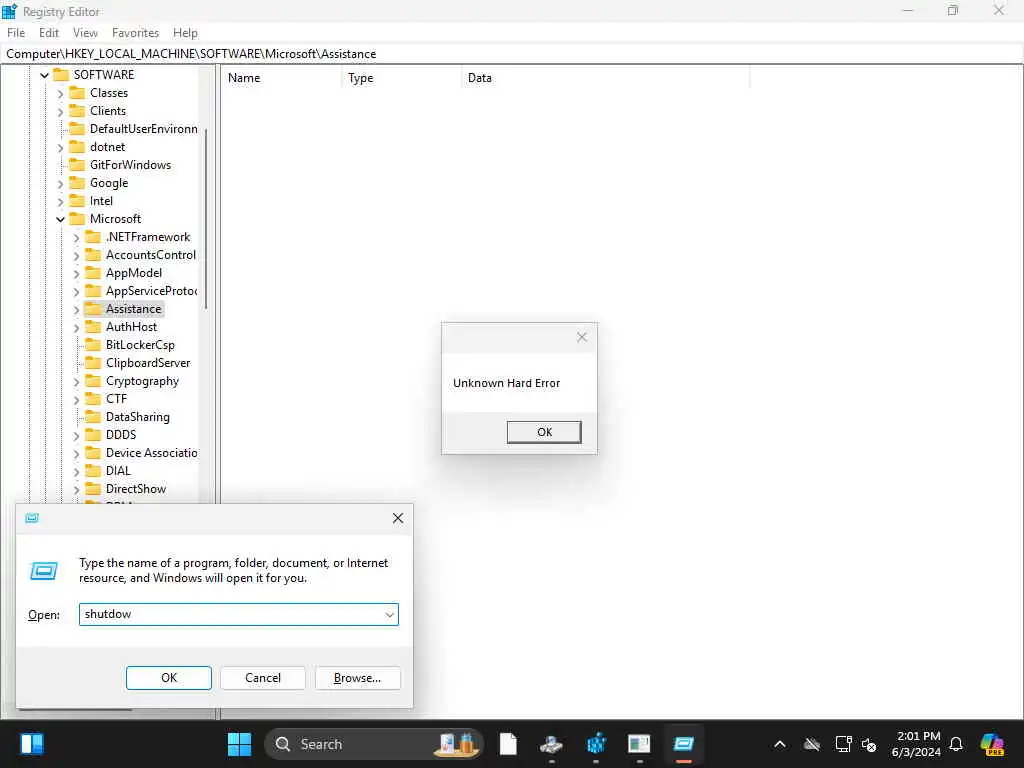Open the notifications bell
The image size is (1024, 768).
point(956,744)
